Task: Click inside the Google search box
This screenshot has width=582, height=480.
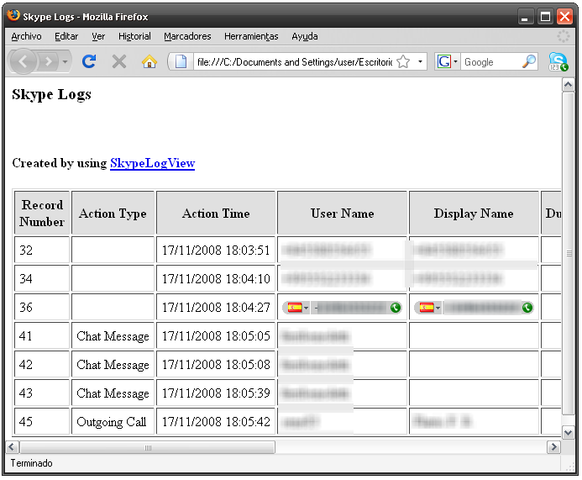Action: click(491, 62)
